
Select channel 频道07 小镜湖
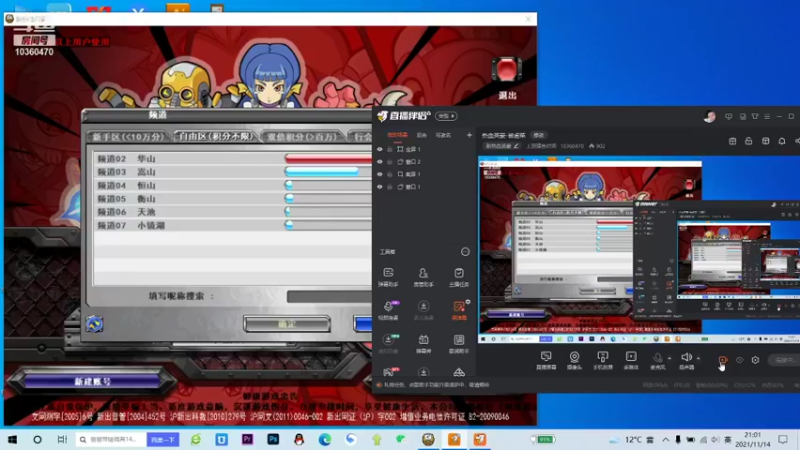233,225
